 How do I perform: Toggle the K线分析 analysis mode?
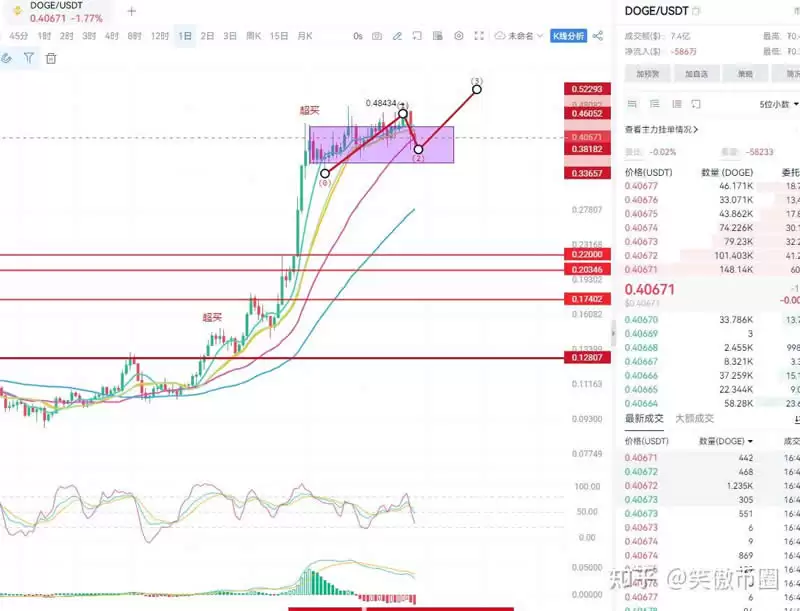point(569,35)
